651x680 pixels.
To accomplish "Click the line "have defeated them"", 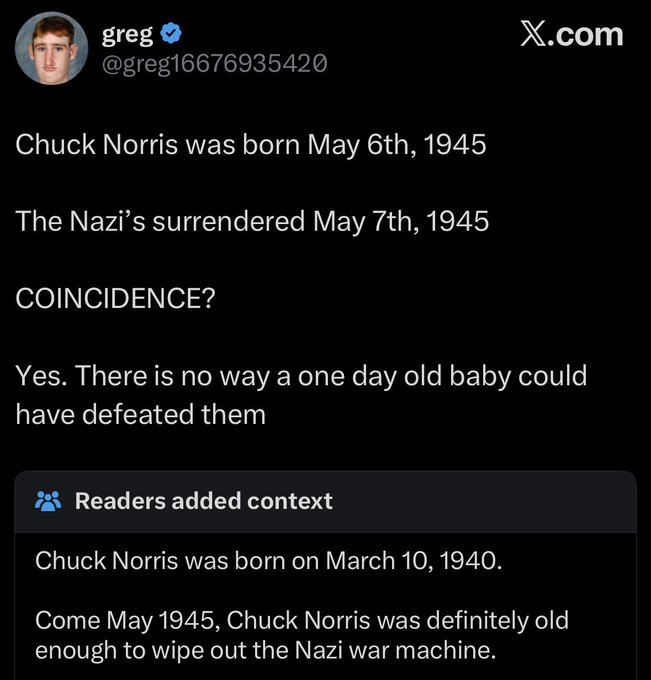I will 140,413.
